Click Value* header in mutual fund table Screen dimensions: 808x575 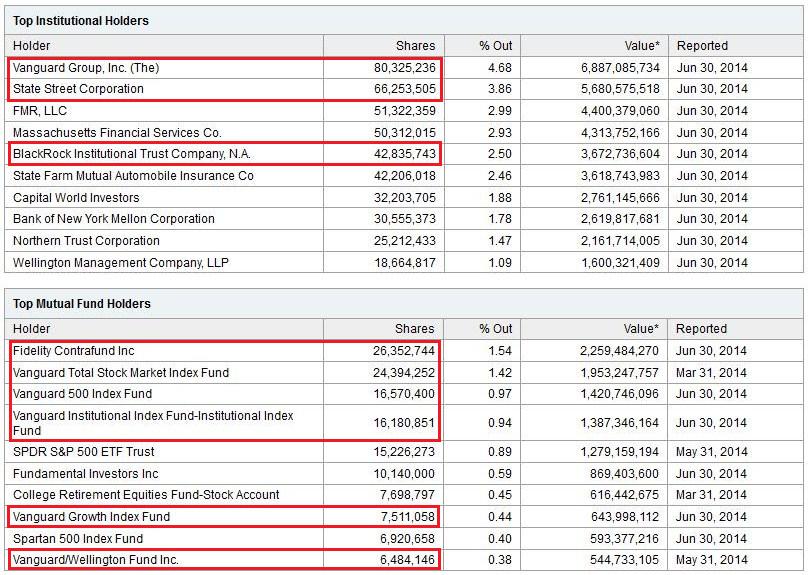pos(641,329)
